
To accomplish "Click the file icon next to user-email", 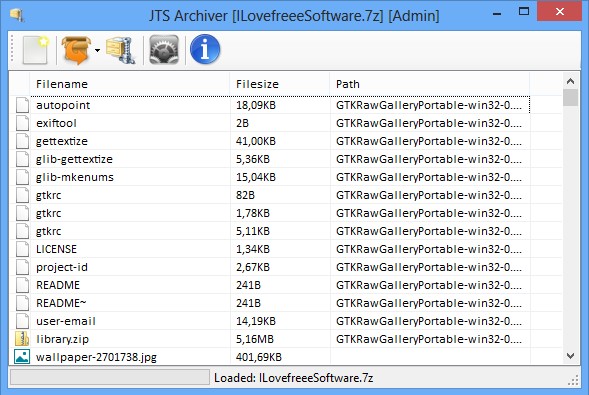I will (x=22, y=321).
